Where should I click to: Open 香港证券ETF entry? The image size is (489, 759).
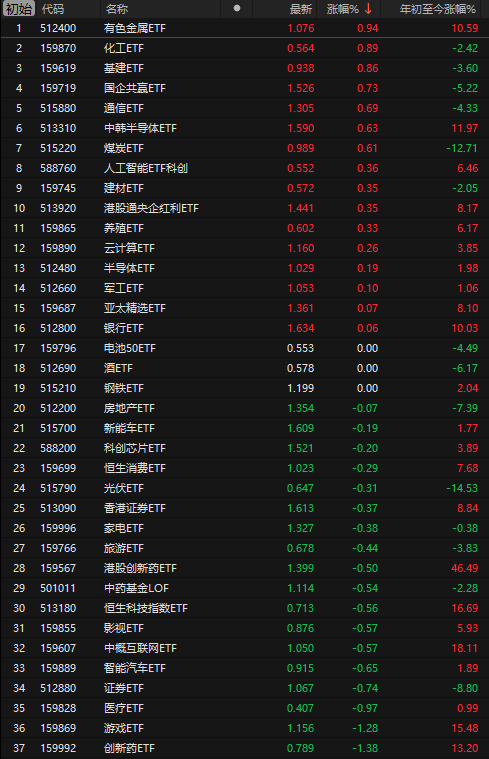[135, 508]
